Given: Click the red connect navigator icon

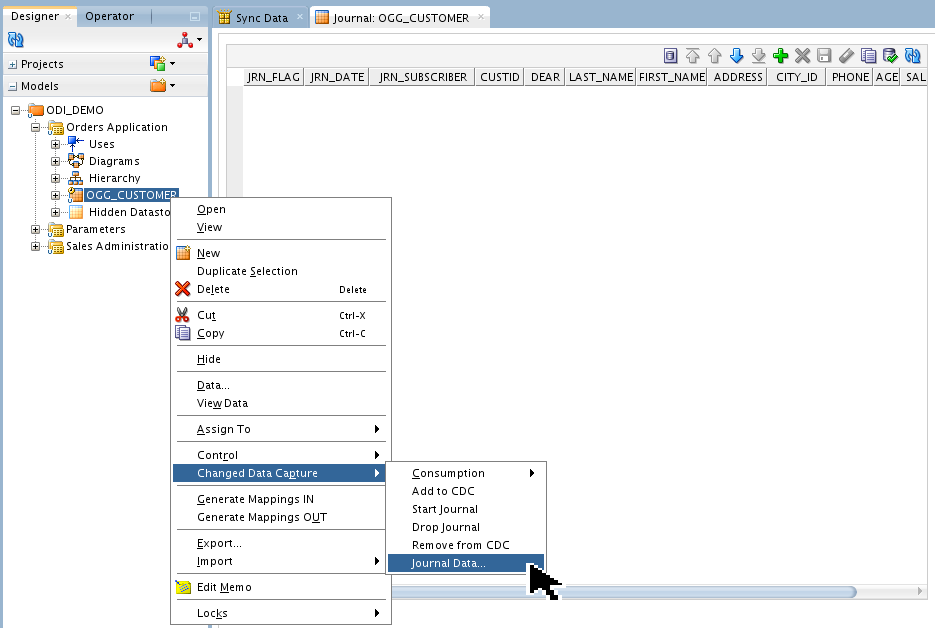Looking at the screenshot, I should pyautogui.click(x=185, y=40).
